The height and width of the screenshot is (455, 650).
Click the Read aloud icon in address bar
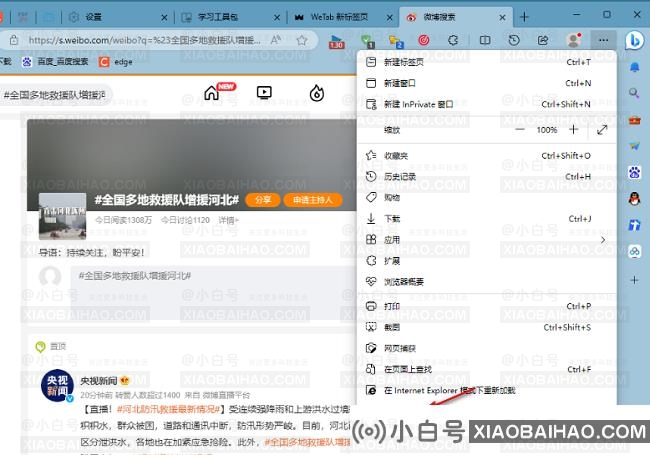(x=276, y=40)
